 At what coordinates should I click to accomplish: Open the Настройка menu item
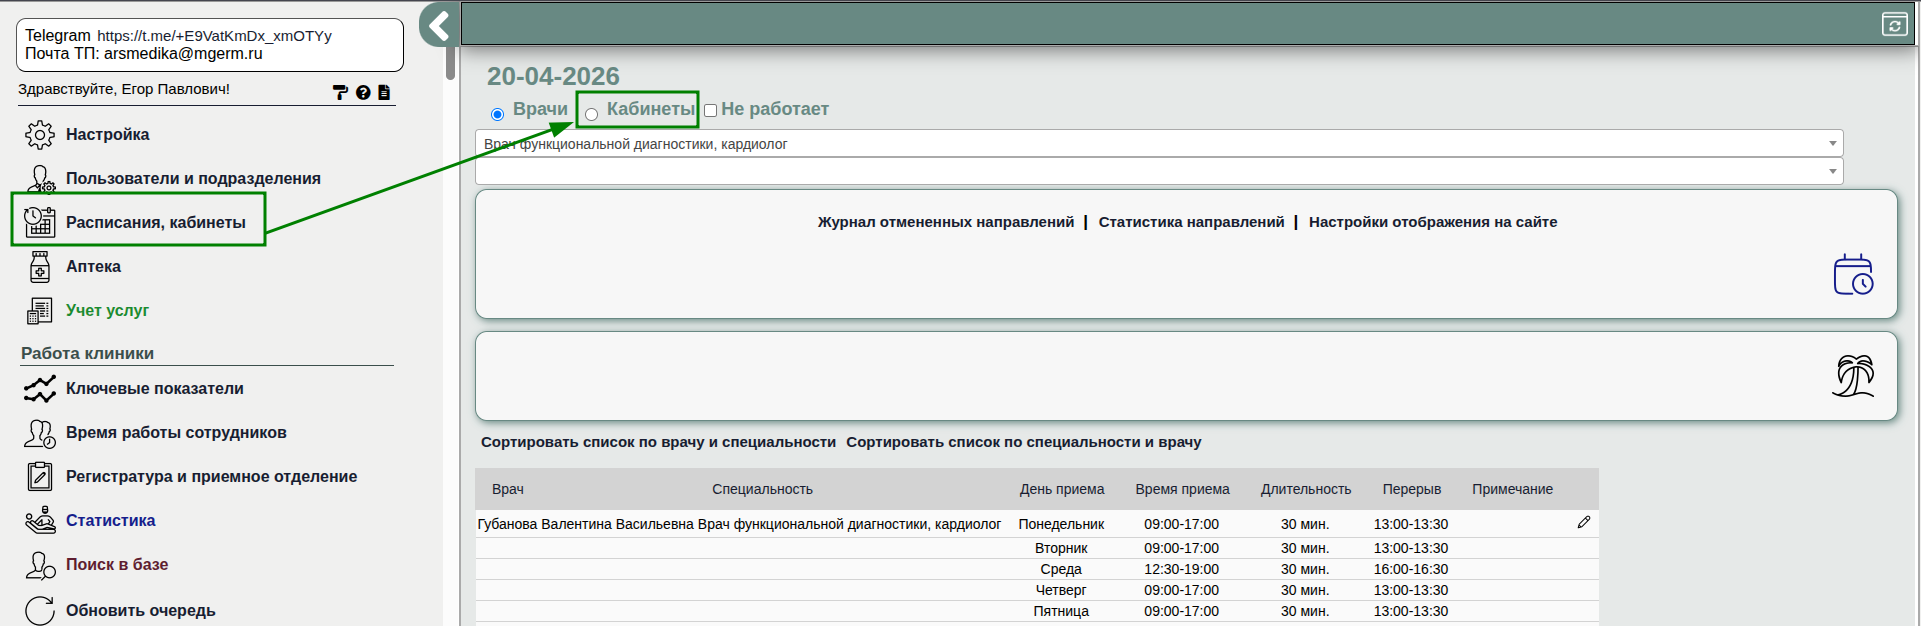pyautogui.click(x=107, y=134)
